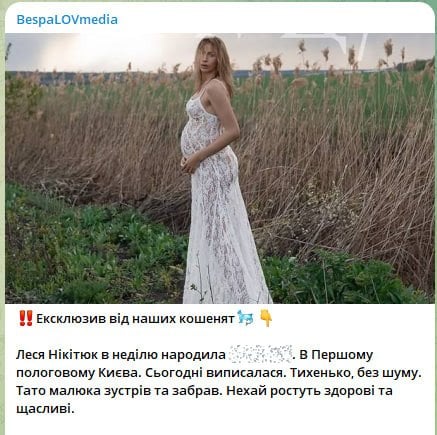Click the phrase Тихенько, без шуму
This screenshot has height=435, width=437.
click(356, 373)
